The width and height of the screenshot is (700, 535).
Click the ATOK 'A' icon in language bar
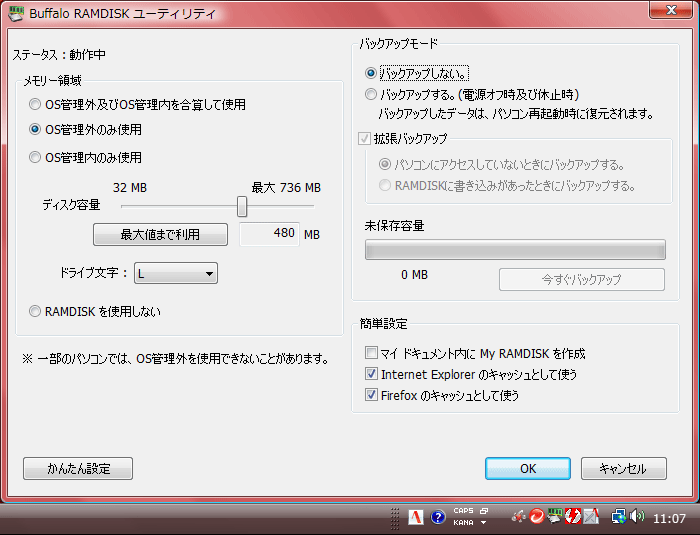click(x=416, y=517)
